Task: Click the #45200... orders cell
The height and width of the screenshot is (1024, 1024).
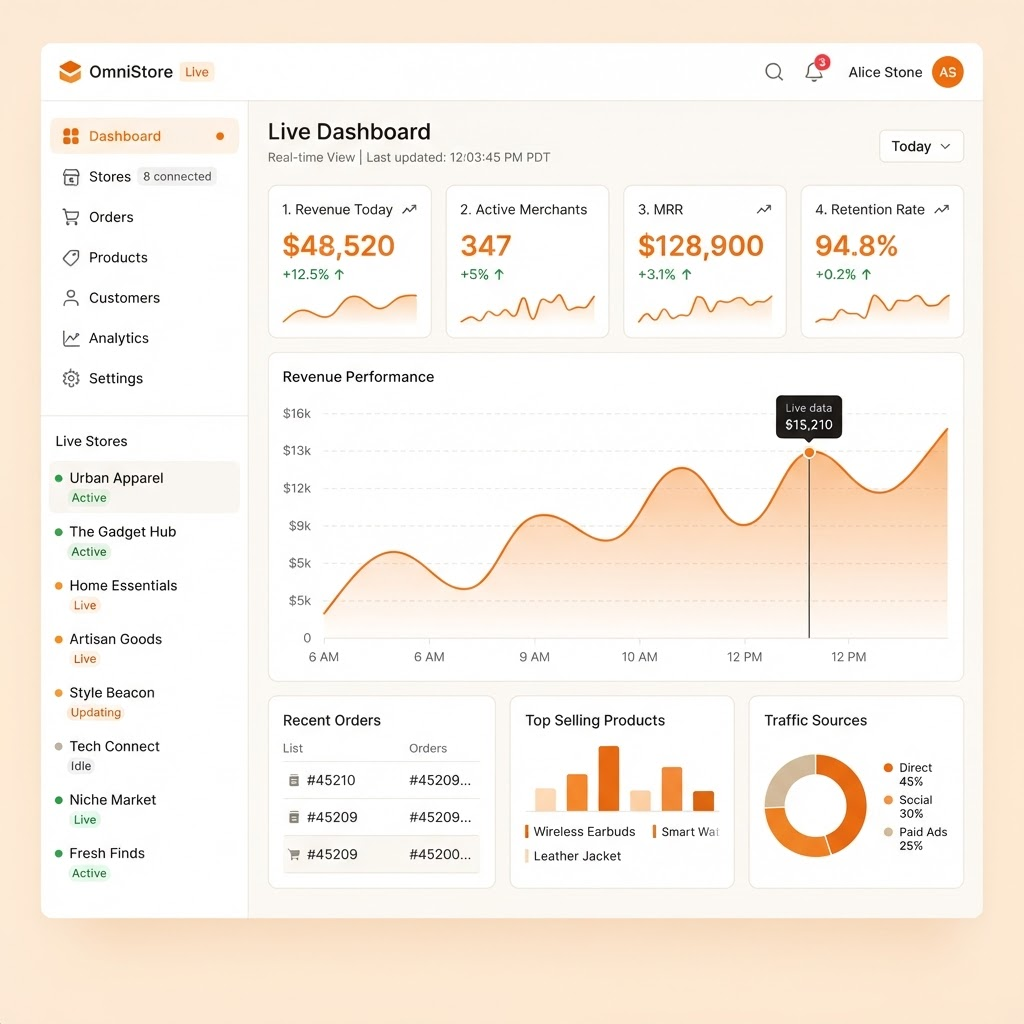Action: tap(440, 854)
